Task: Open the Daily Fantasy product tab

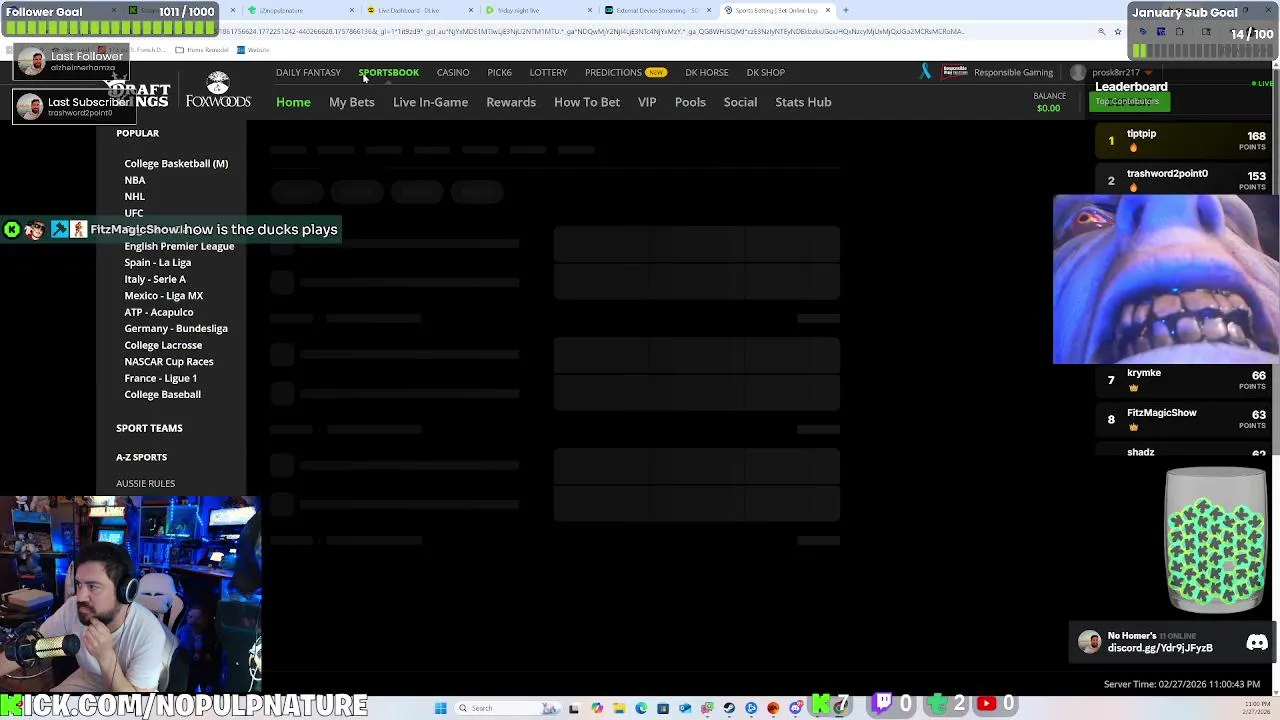Action: (308, 72)
